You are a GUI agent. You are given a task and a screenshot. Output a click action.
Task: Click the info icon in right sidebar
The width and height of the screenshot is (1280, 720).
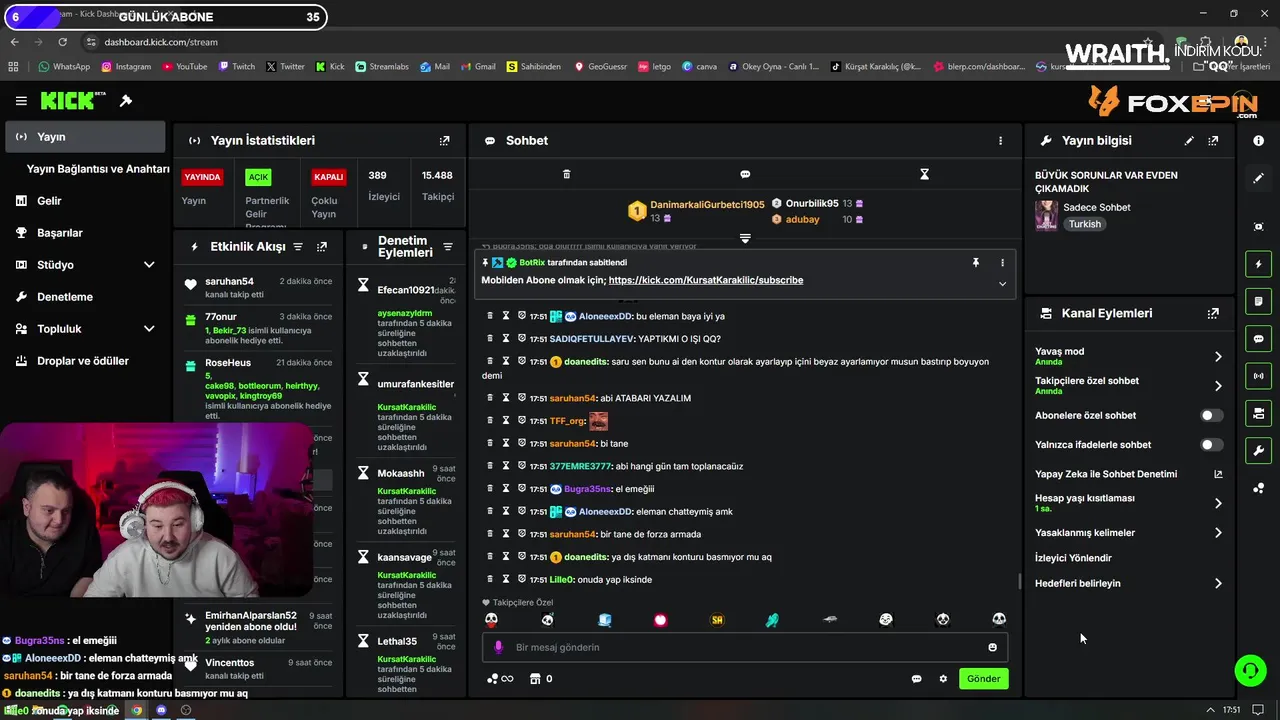tap(1258, 141)
